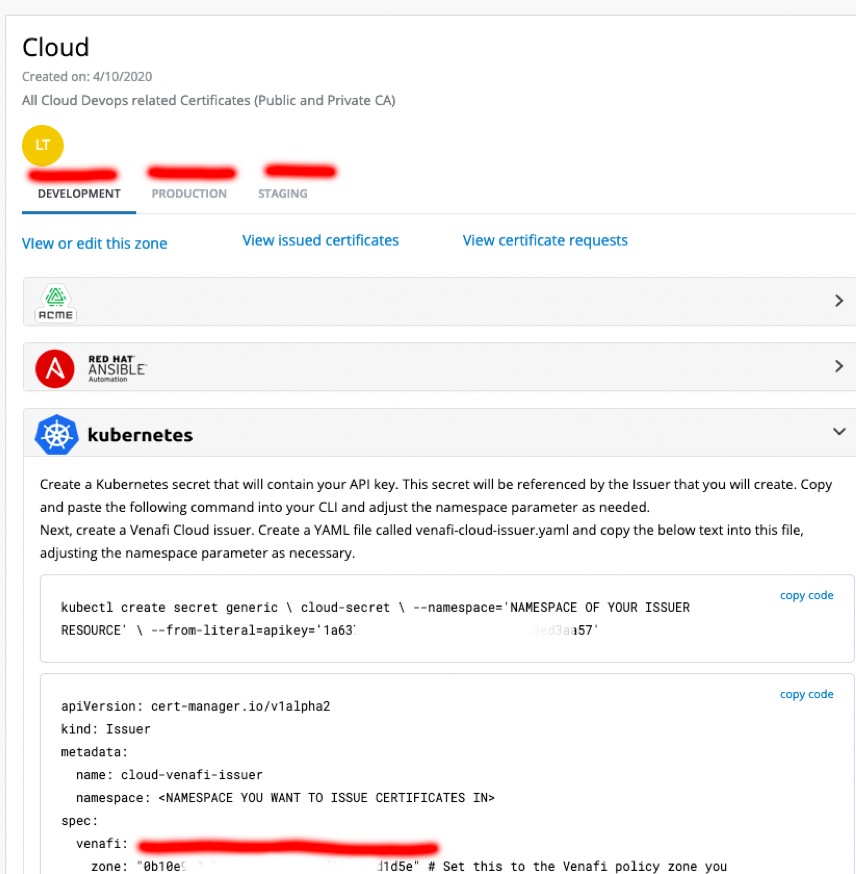856x874 pixels.
Task: Open the View or edit this zone link
Action: [x=95, y=243]
